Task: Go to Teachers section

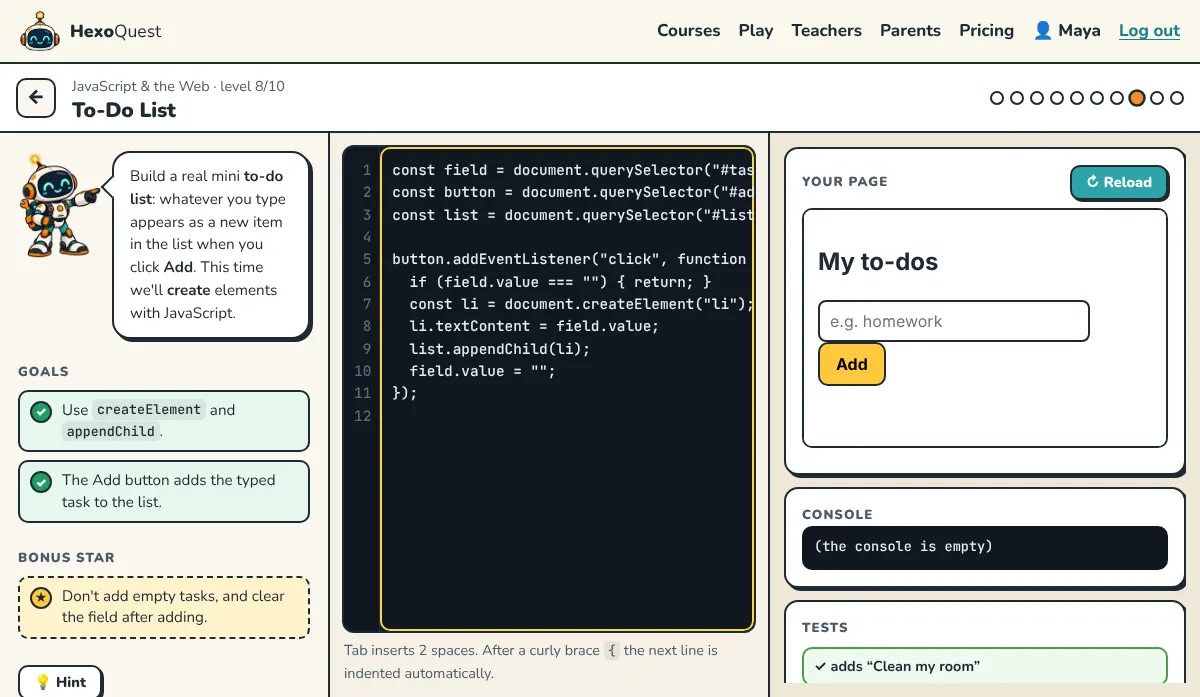Action: tap(827, 30)
